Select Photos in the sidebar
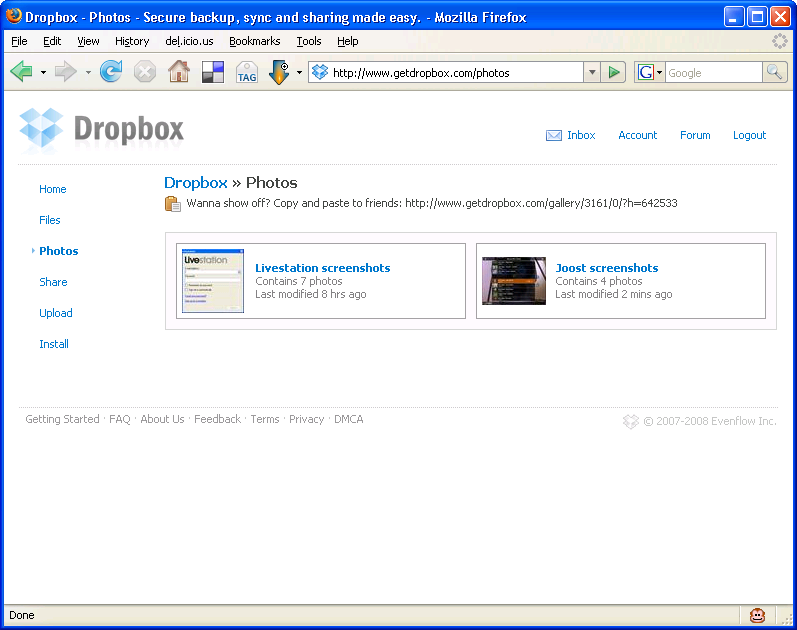 (x=58, y=251)
